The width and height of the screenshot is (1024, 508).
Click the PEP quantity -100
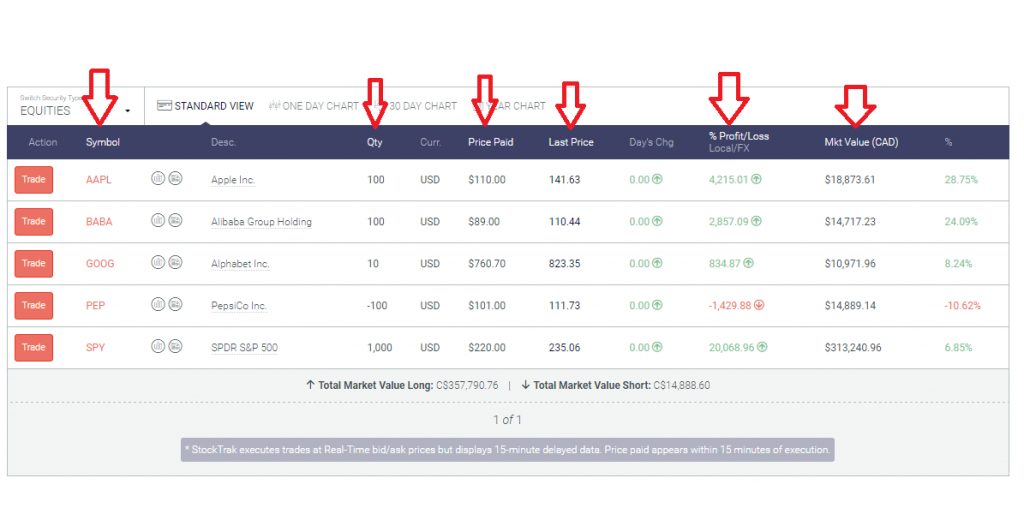tap(377, 306)
